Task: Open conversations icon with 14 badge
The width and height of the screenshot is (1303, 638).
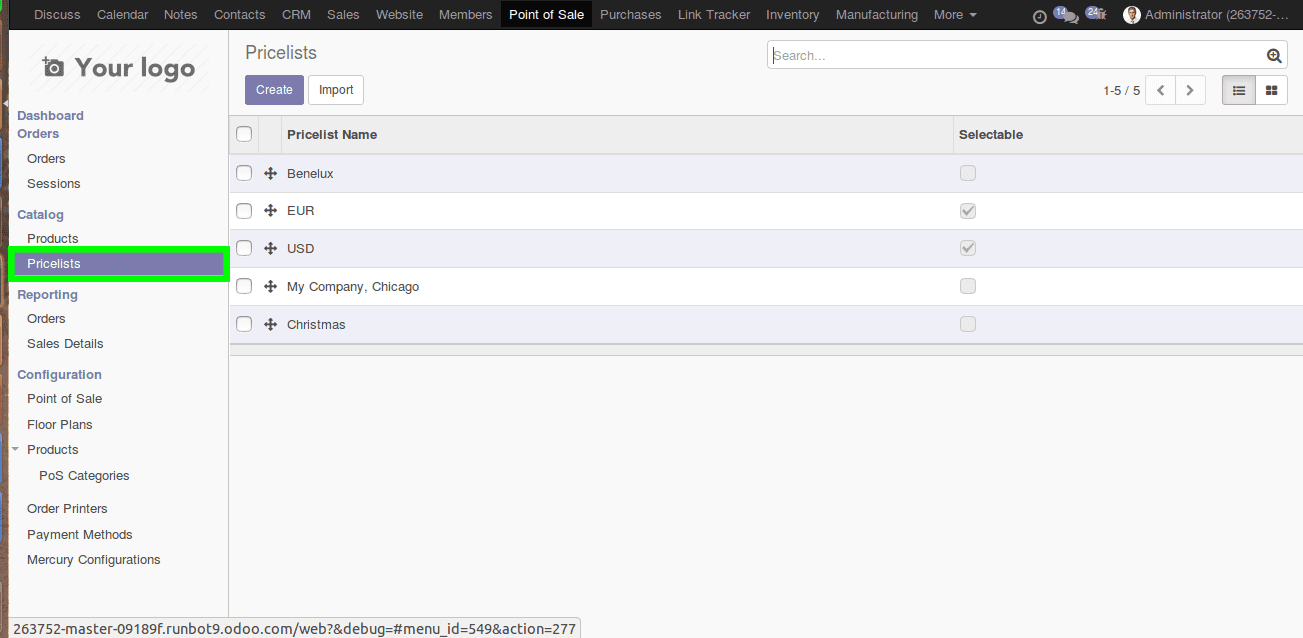Action: point(1066,15)
